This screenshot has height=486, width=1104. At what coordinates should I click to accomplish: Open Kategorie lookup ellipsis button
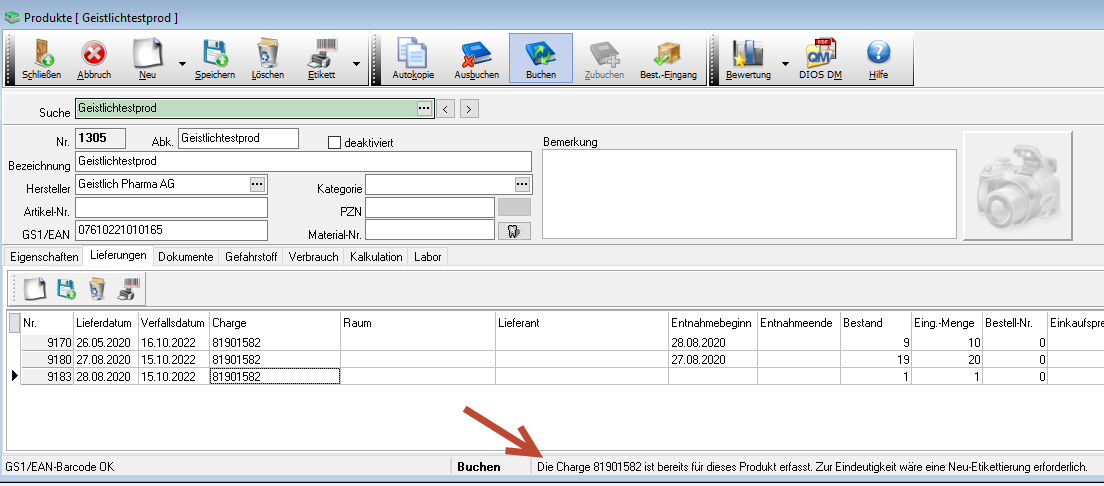pos(522,185)
